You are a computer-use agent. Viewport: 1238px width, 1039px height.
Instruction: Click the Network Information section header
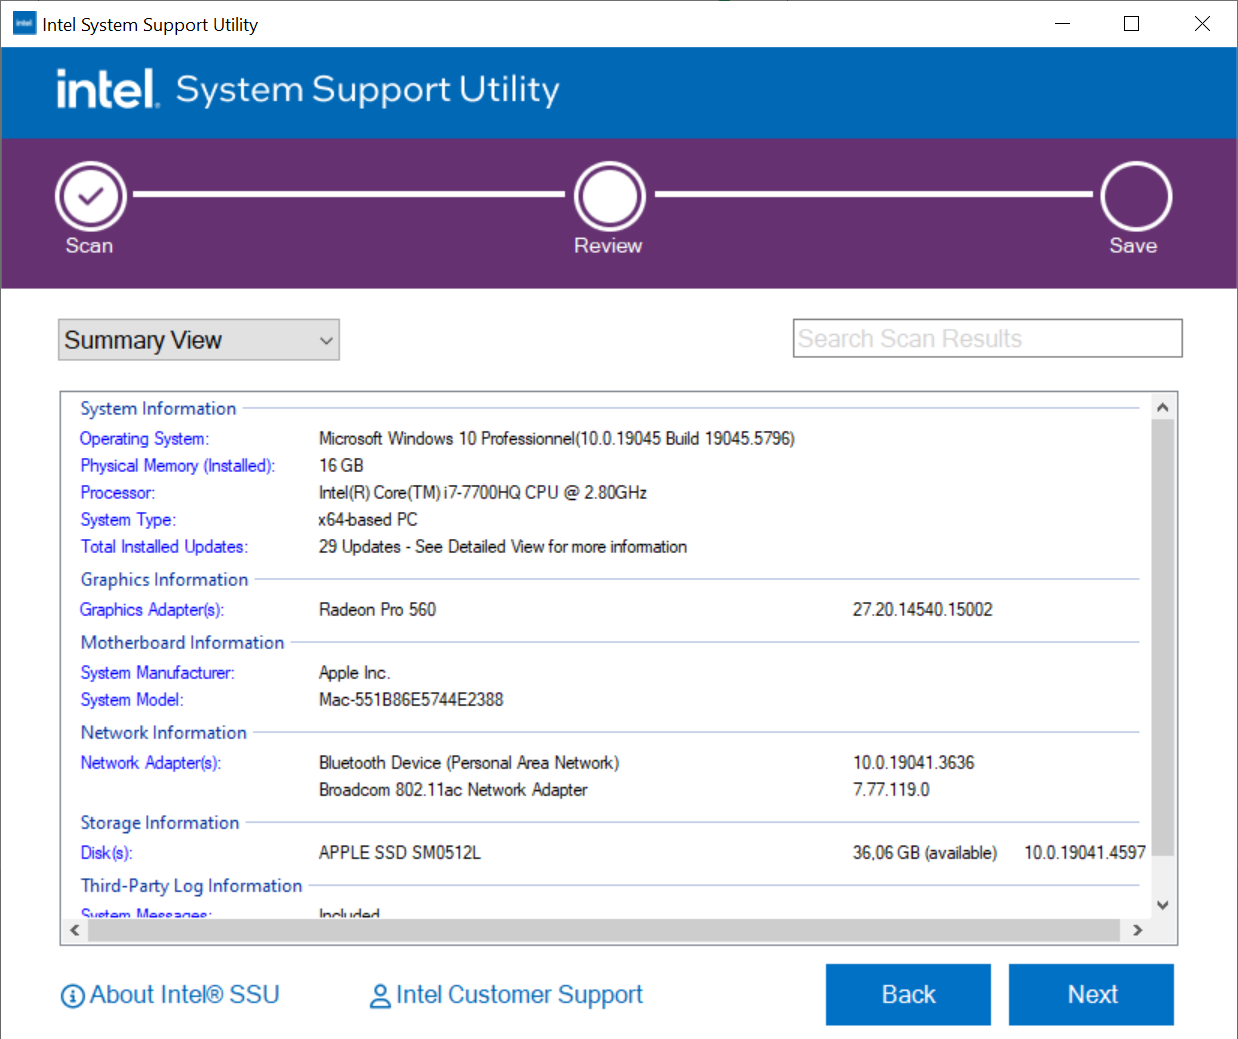tap(163, 733)
